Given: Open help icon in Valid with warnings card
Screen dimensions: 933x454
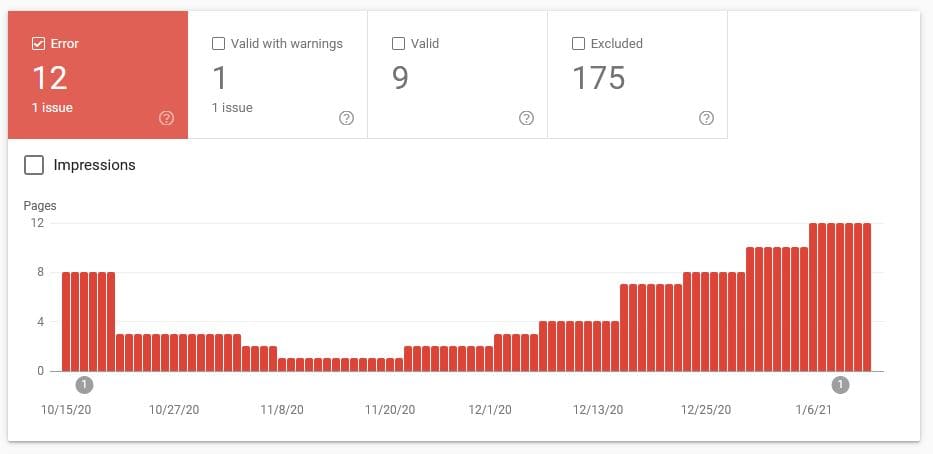Looking at the screenshot, I should tap(346, 118).
